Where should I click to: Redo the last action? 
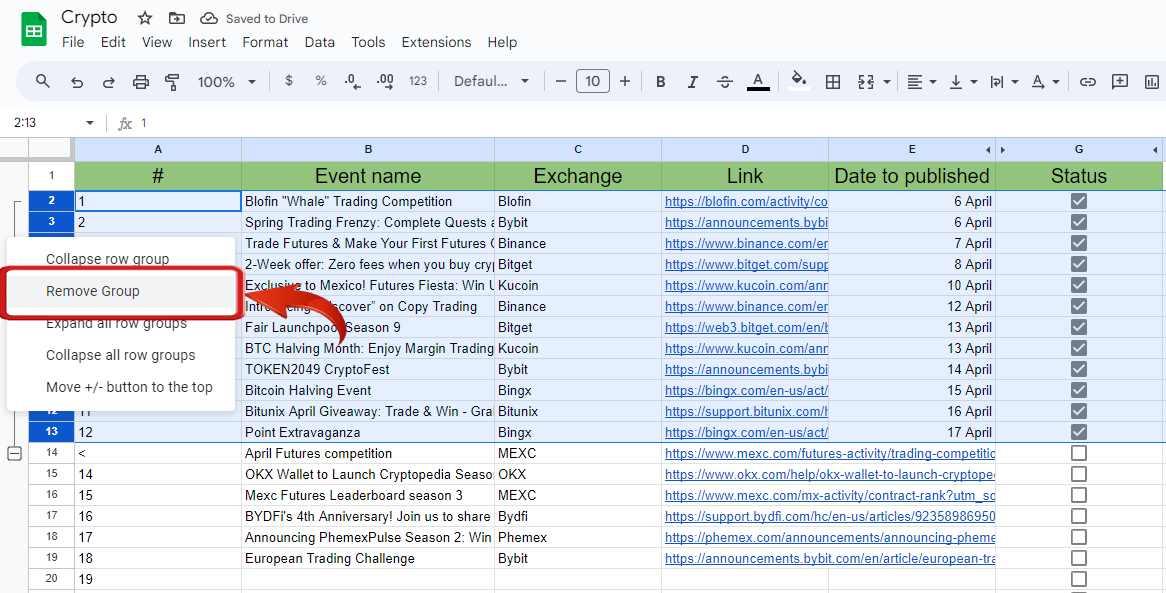click(109, 82)
